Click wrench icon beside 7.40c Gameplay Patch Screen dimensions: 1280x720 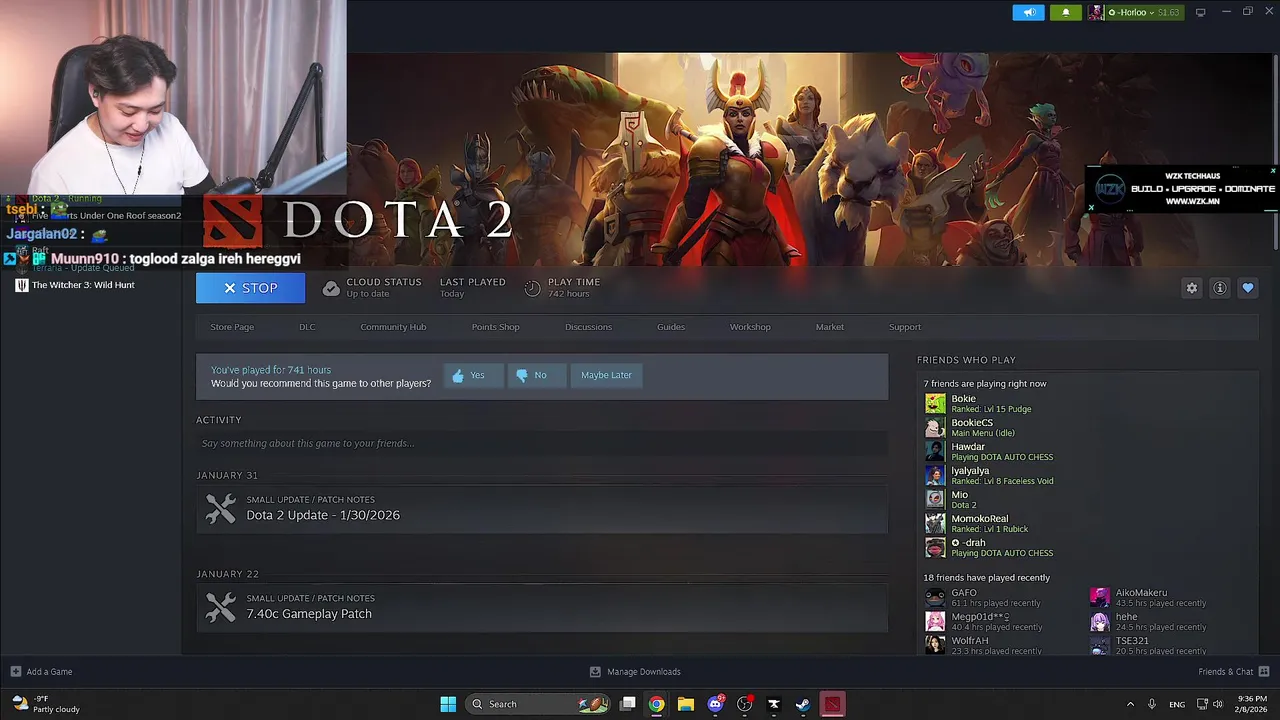click(x=220, y=607)
